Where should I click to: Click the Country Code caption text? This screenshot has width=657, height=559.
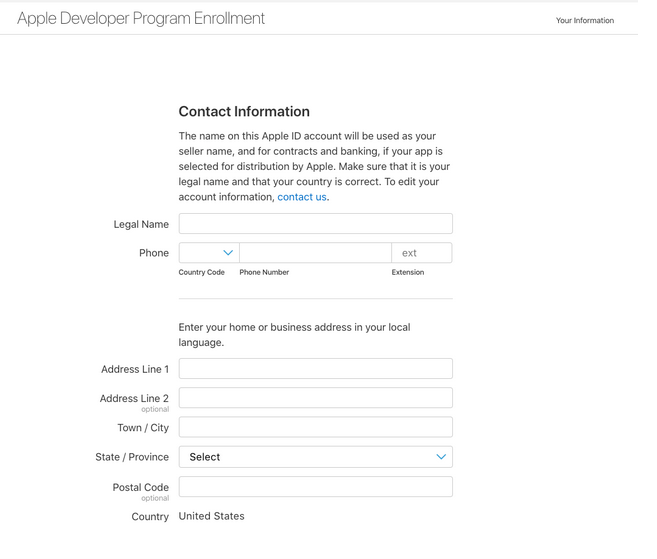202,272
